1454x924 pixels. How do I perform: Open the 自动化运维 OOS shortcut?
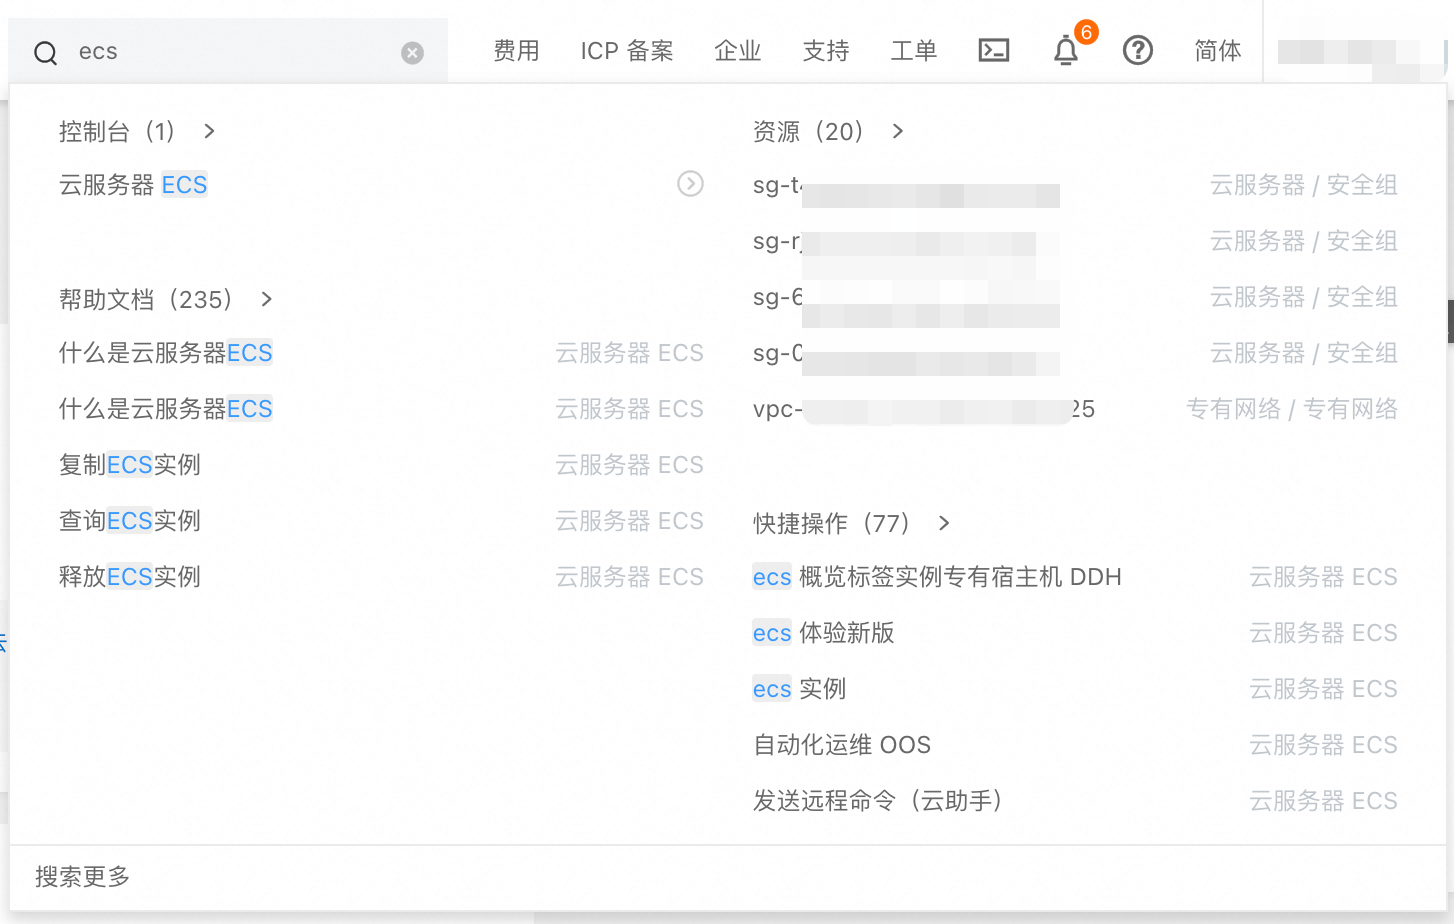842,745
